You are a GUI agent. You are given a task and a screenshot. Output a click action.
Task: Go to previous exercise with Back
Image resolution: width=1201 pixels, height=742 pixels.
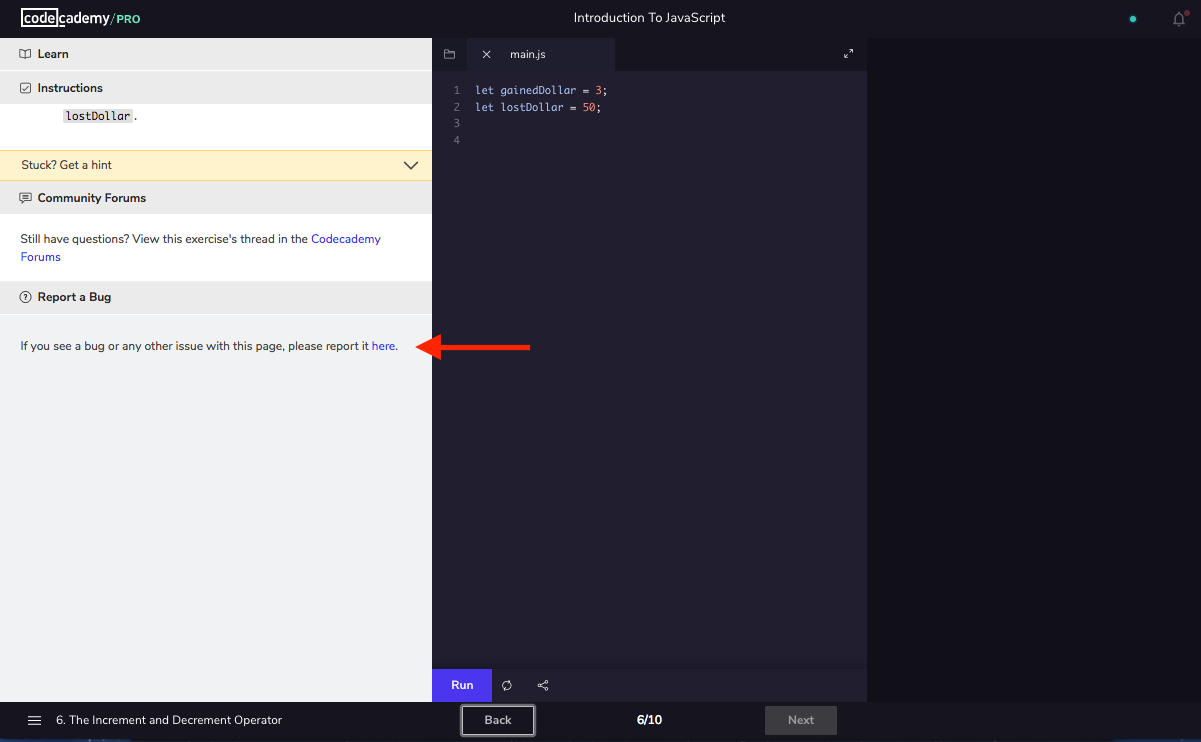(497, 720)
